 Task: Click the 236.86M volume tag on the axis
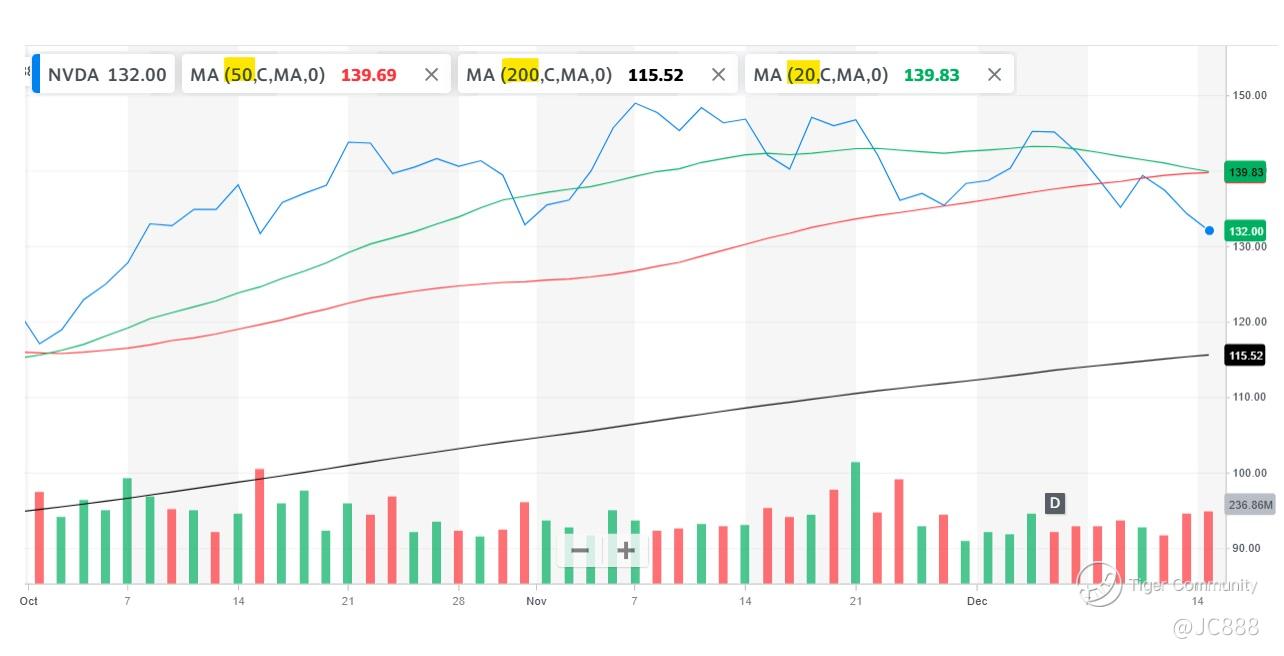point(1250,505)
